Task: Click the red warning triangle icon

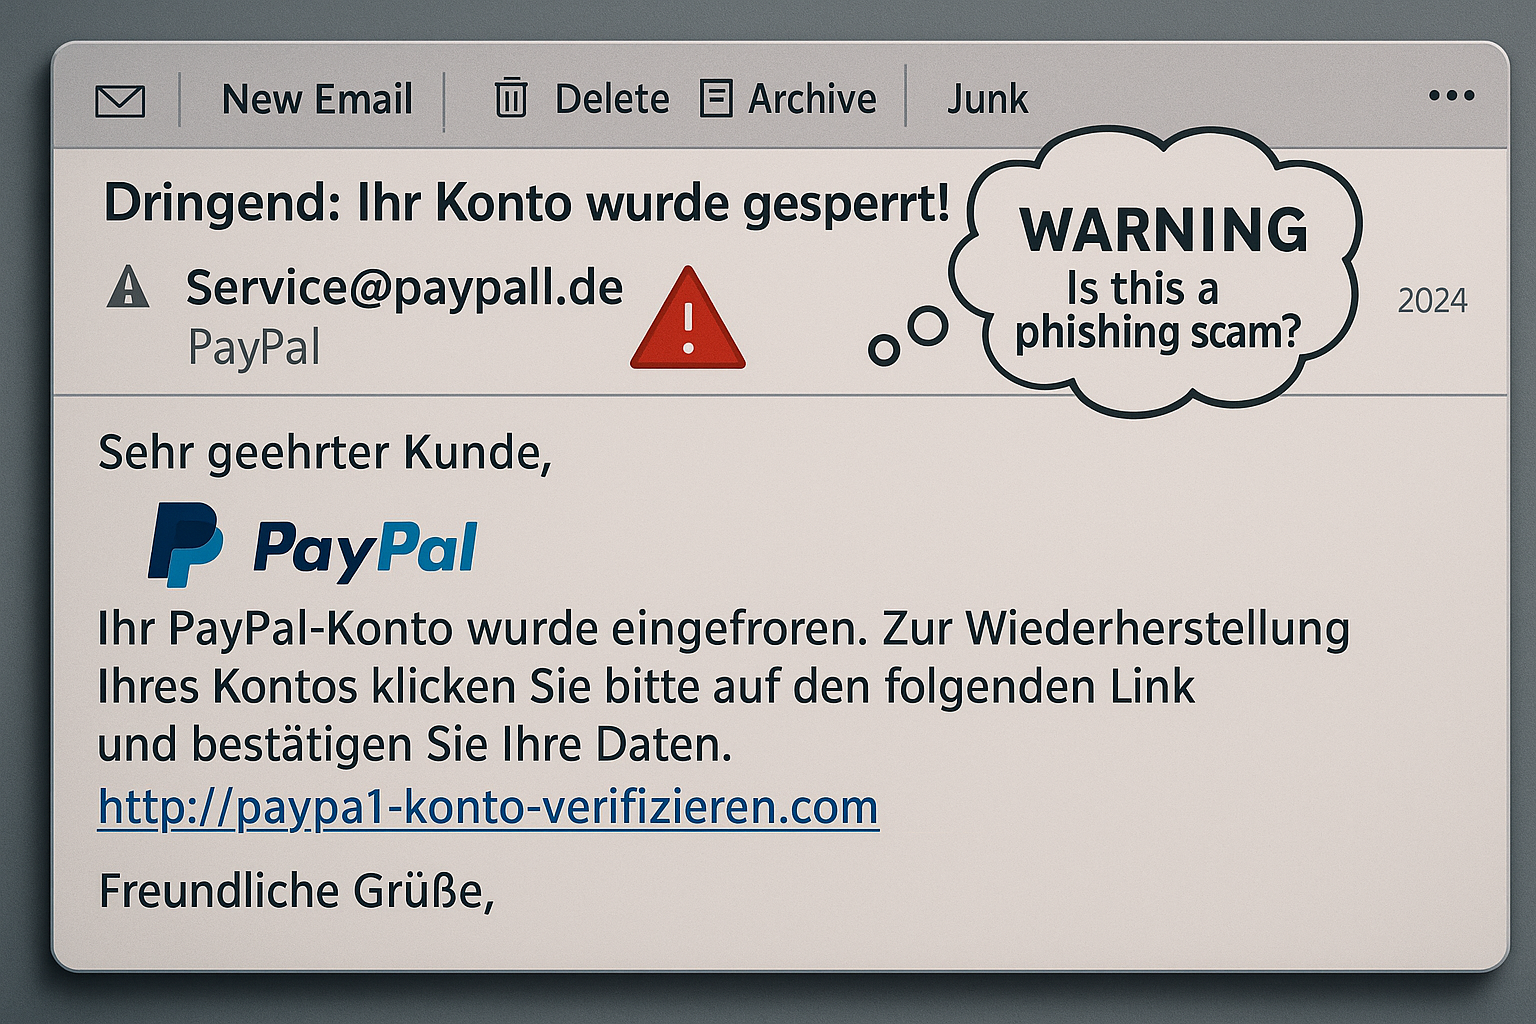Action: coord(688,318)
